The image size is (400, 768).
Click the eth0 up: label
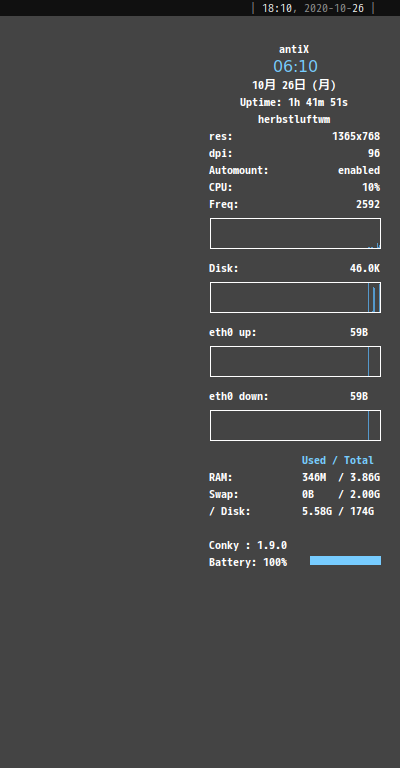click(233, 333)
